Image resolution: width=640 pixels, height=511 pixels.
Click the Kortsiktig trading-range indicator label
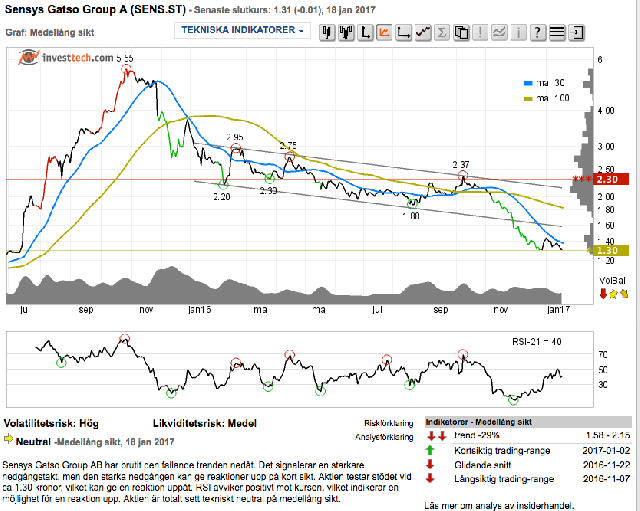[x=502, y=451]
